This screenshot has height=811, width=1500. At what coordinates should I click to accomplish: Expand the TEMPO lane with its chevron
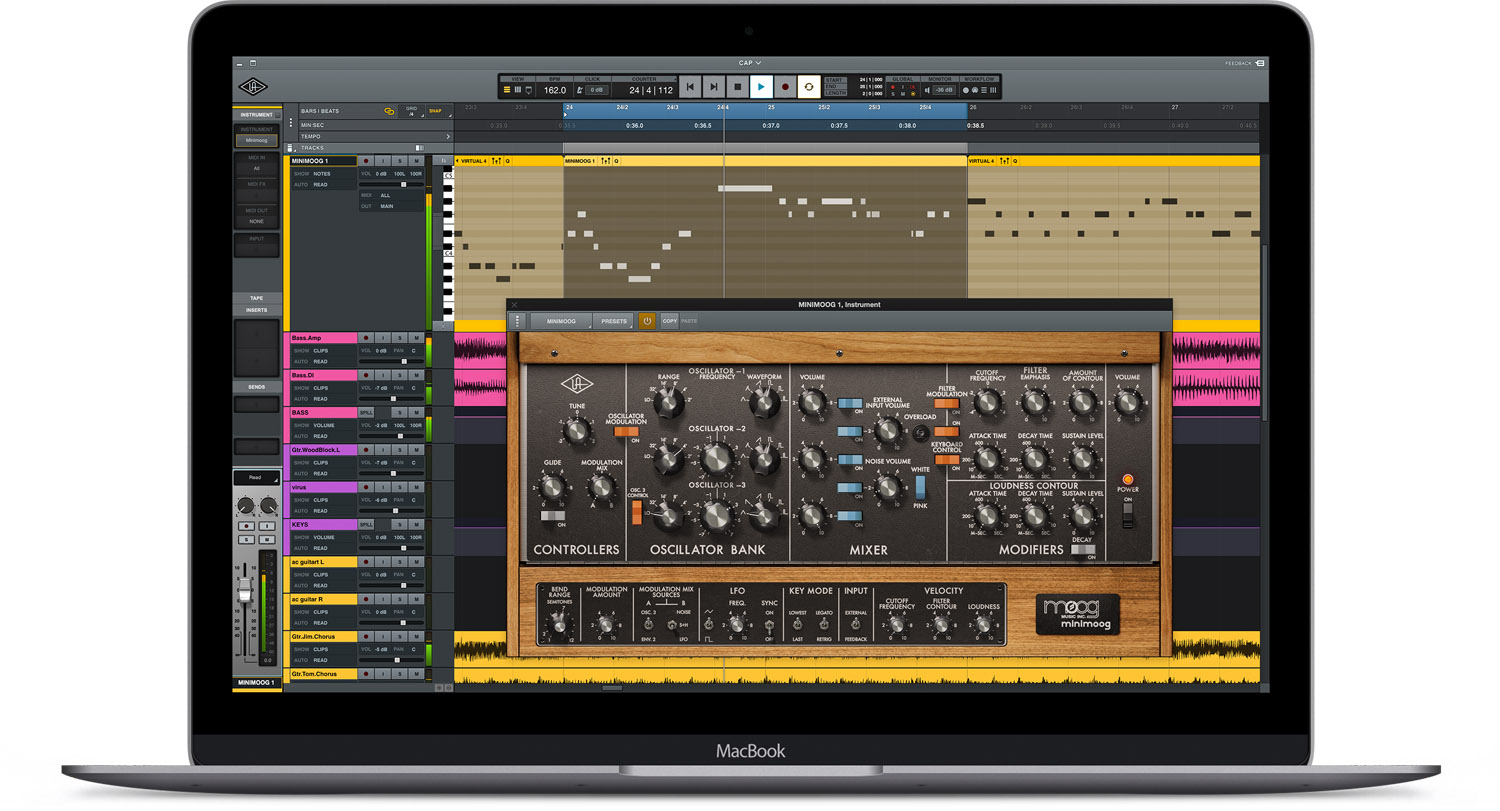(x=449, y=136)
